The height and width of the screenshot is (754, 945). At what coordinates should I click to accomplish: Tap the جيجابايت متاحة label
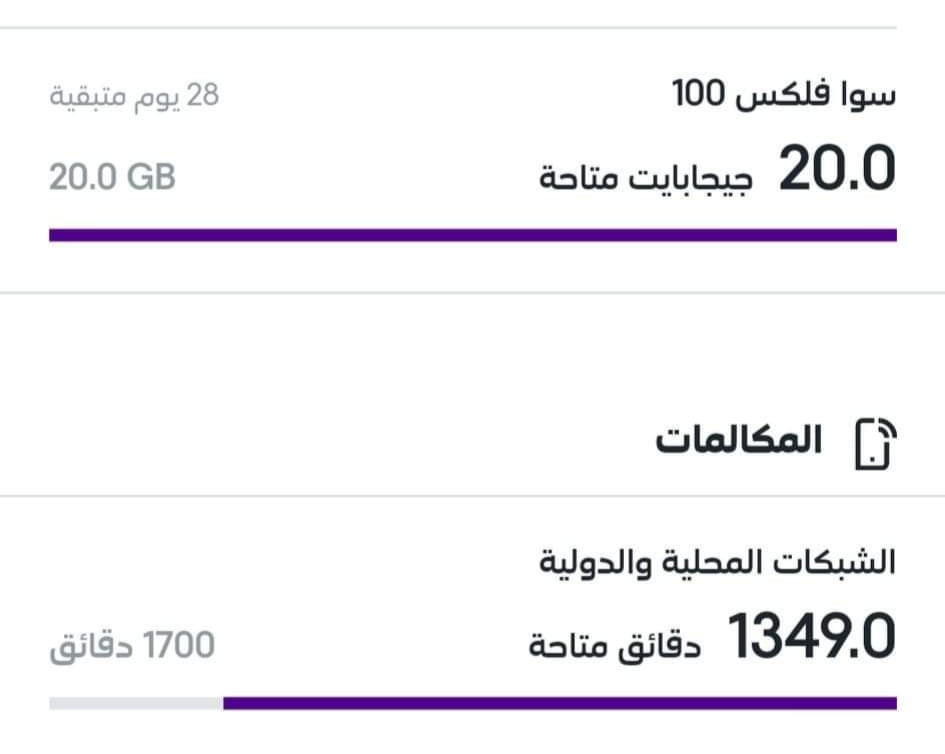pos(646,178)
